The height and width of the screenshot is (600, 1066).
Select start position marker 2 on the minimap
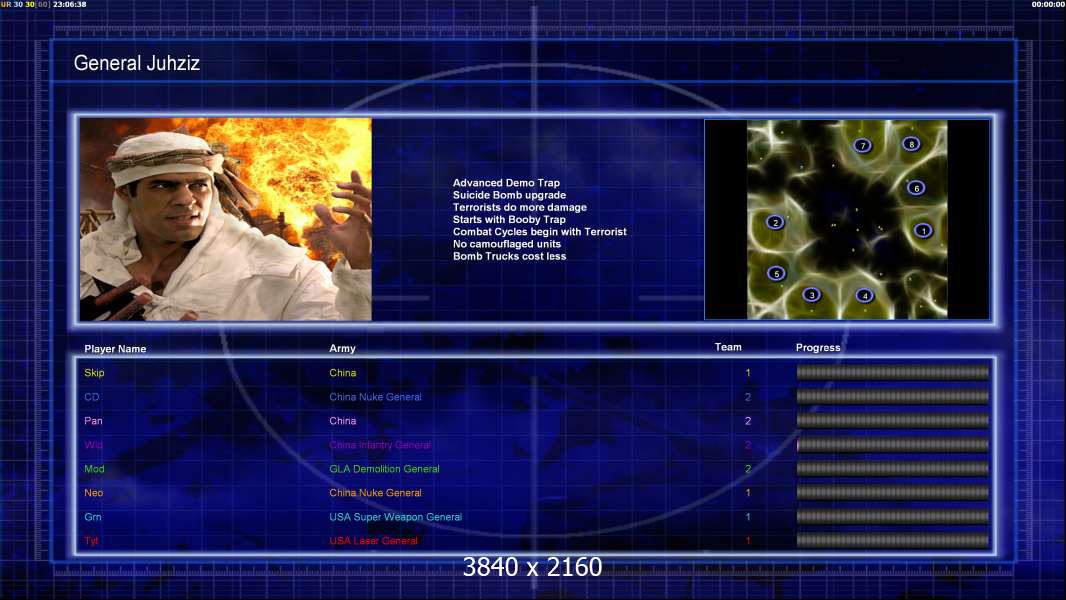775,222
